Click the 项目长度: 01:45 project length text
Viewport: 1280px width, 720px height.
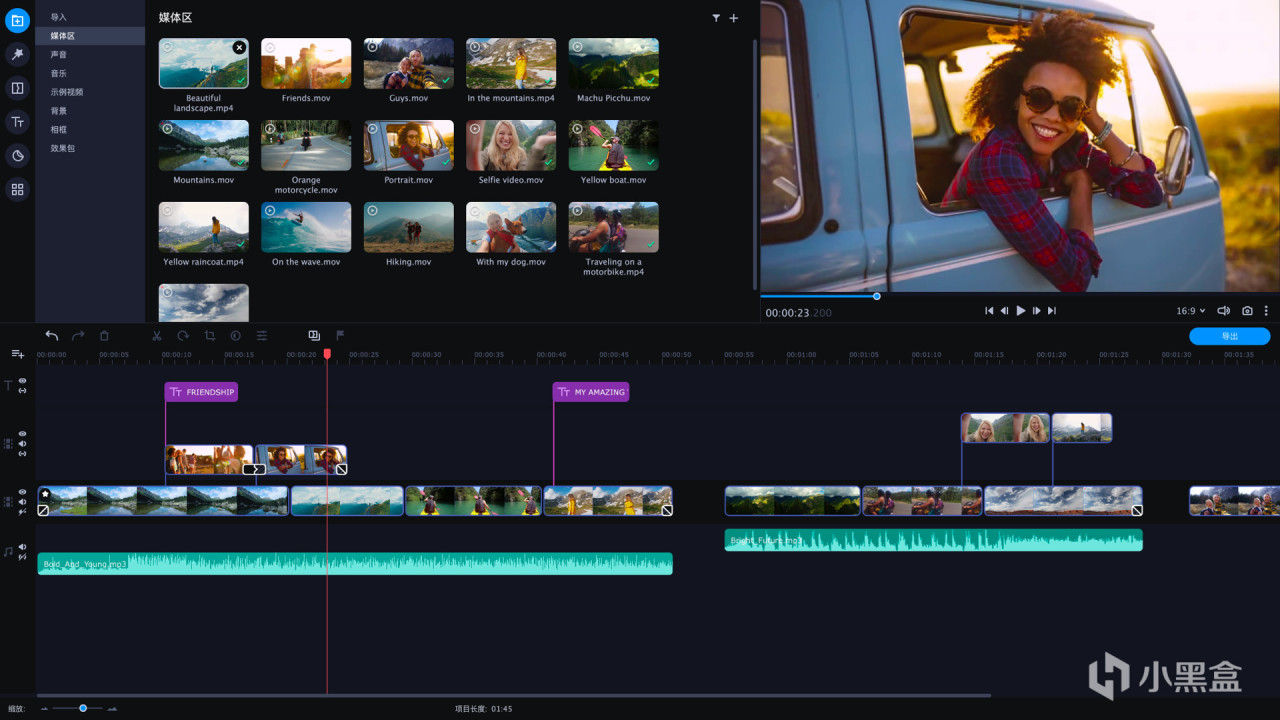click(x=484, y=709)
